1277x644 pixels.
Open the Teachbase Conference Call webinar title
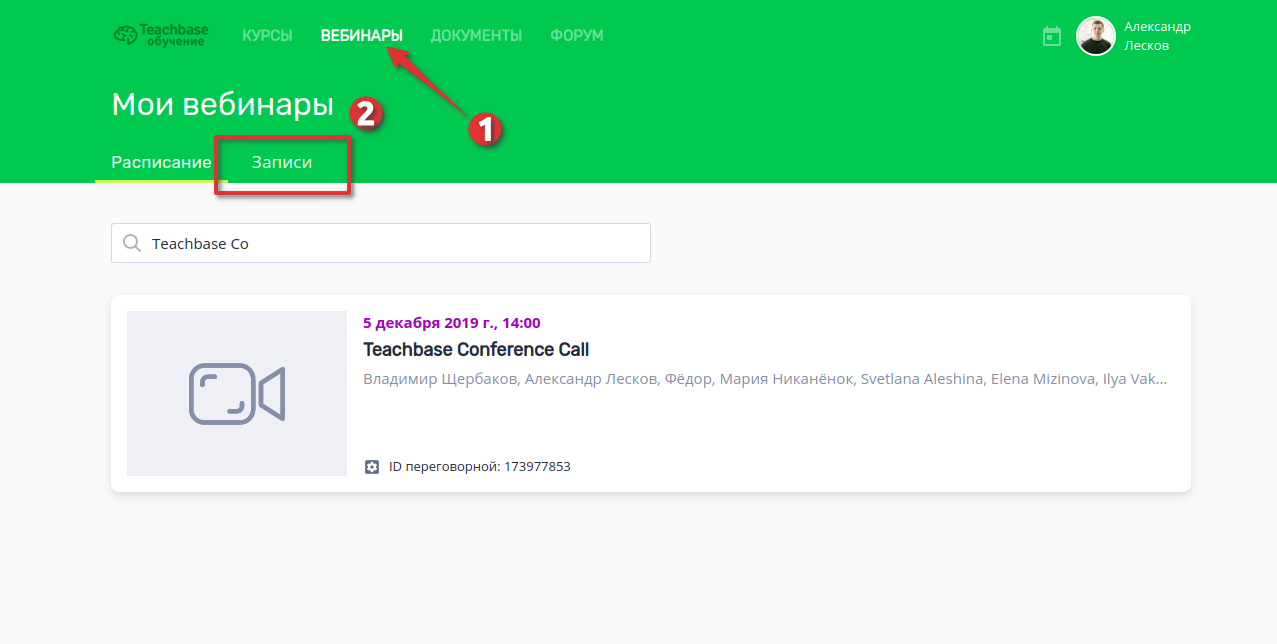coord(476,350)
